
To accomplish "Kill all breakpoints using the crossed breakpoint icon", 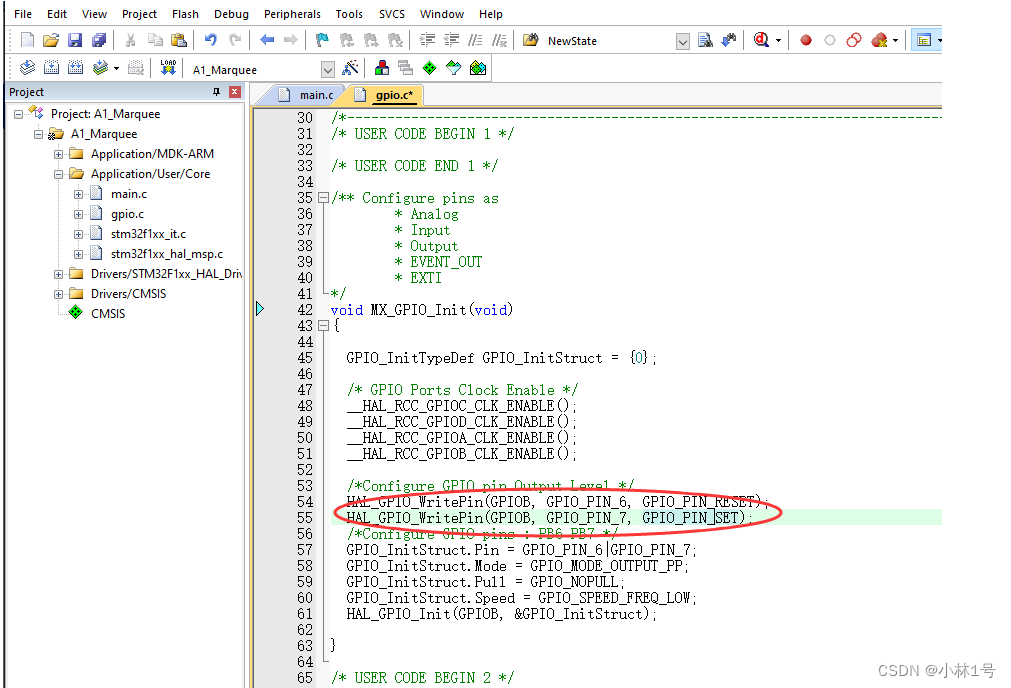I will click(x=878, y=40).
